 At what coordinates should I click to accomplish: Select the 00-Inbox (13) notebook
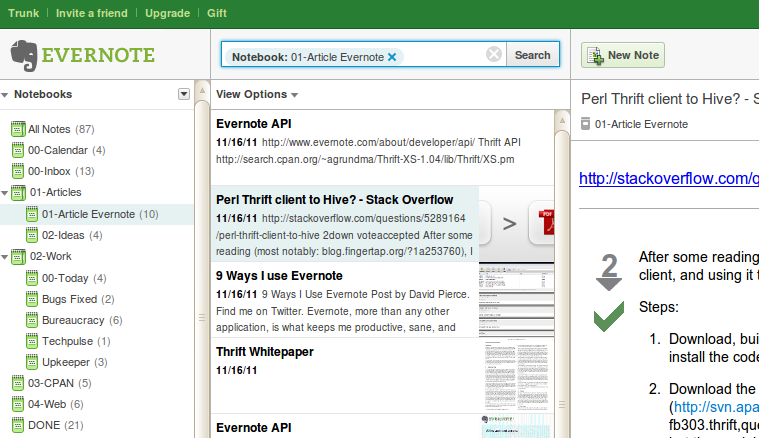(x=97, y=171)
